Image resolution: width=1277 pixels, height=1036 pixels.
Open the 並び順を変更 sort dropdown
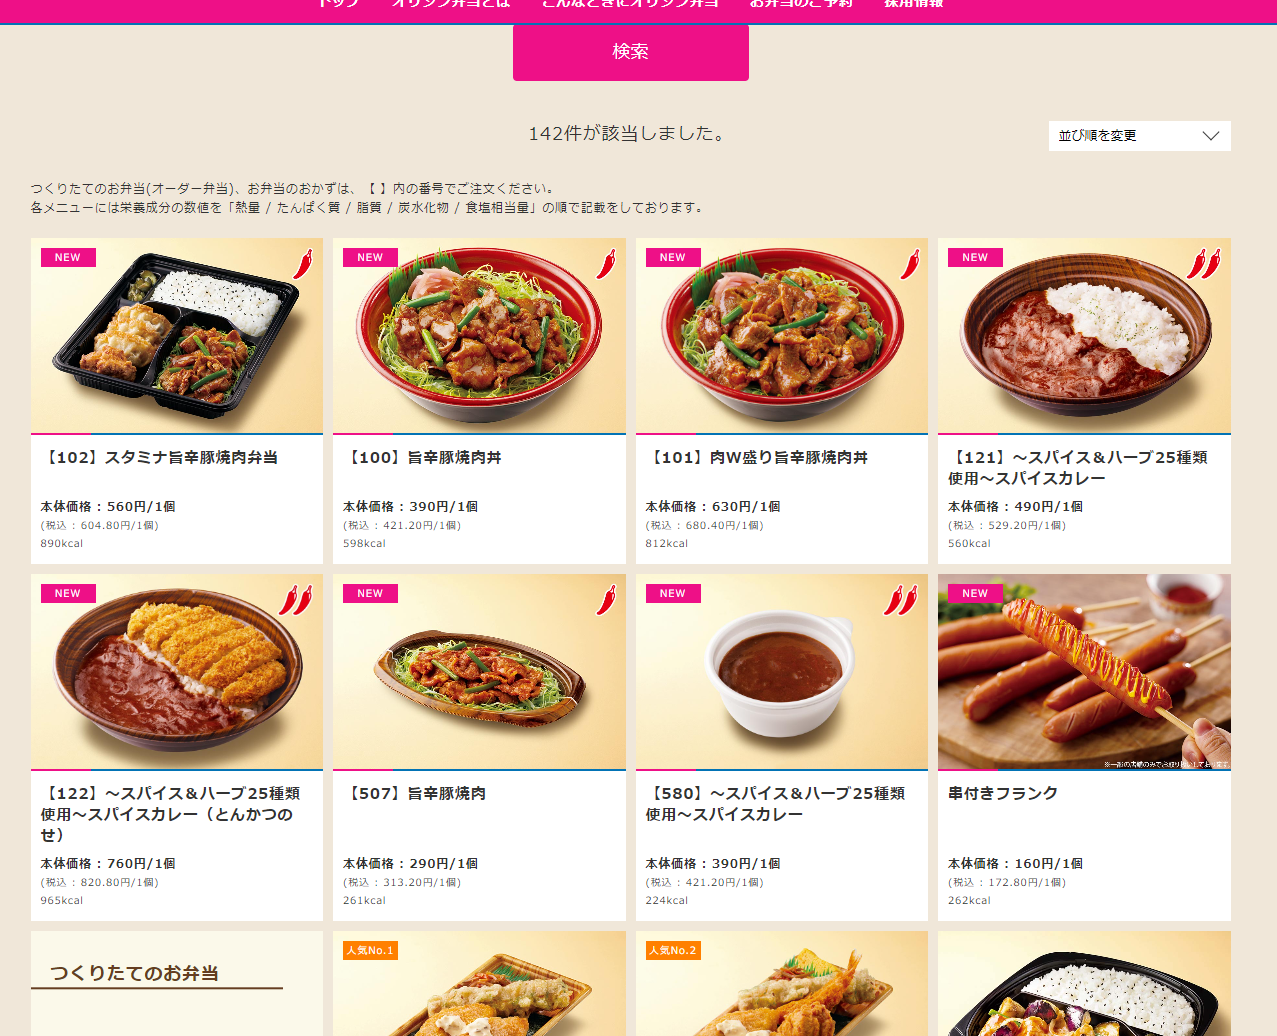(1140, 136)
